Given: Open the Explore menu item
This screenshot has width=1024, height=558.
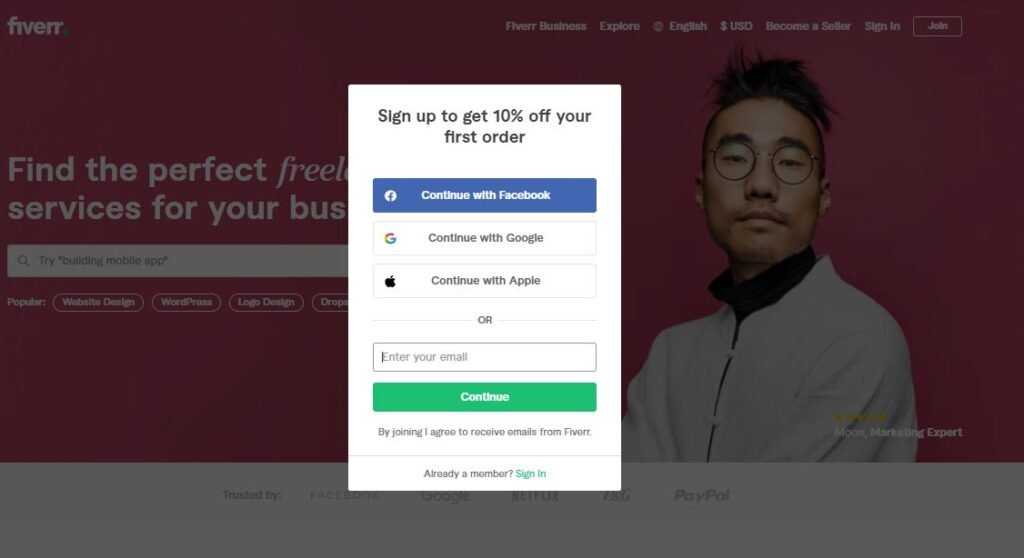Looking at the screenshot, I should tap(620, 26).
